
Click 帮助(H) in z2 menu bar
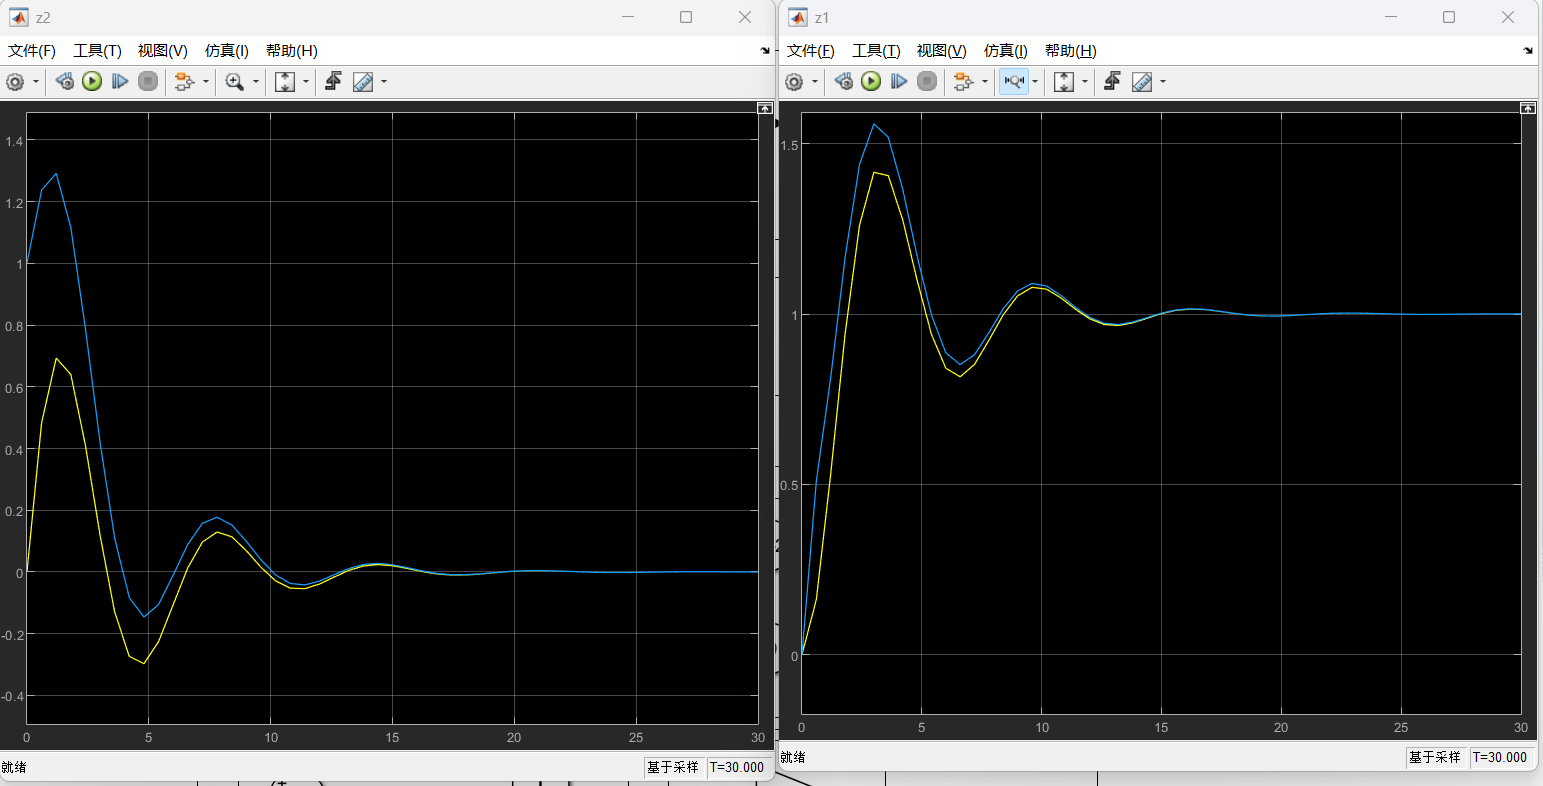coord(292,51)
